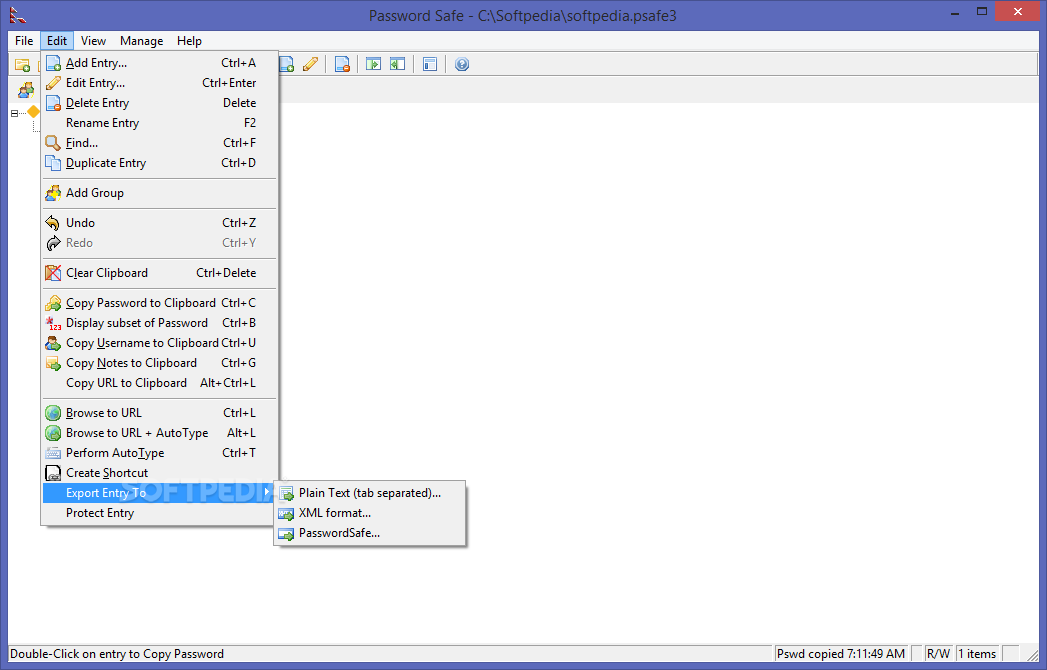Open the Help menu
Viewport: 1047px width, 670px height.
(189, 41)
